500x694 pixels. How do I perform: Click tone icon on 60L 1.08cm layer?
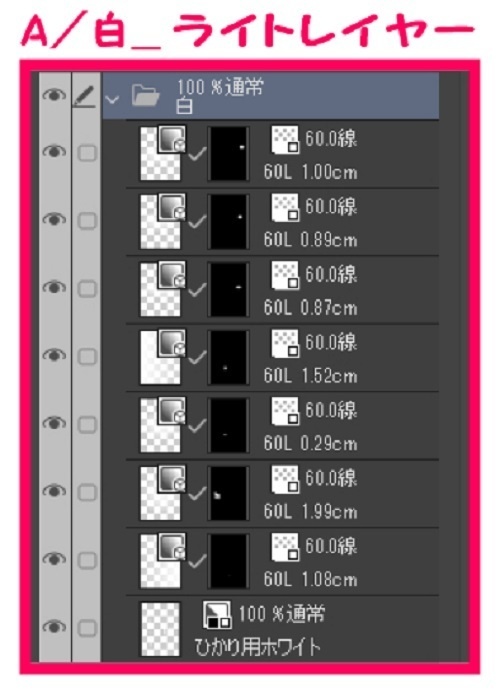pyautogui.click(x=285, y=547)
